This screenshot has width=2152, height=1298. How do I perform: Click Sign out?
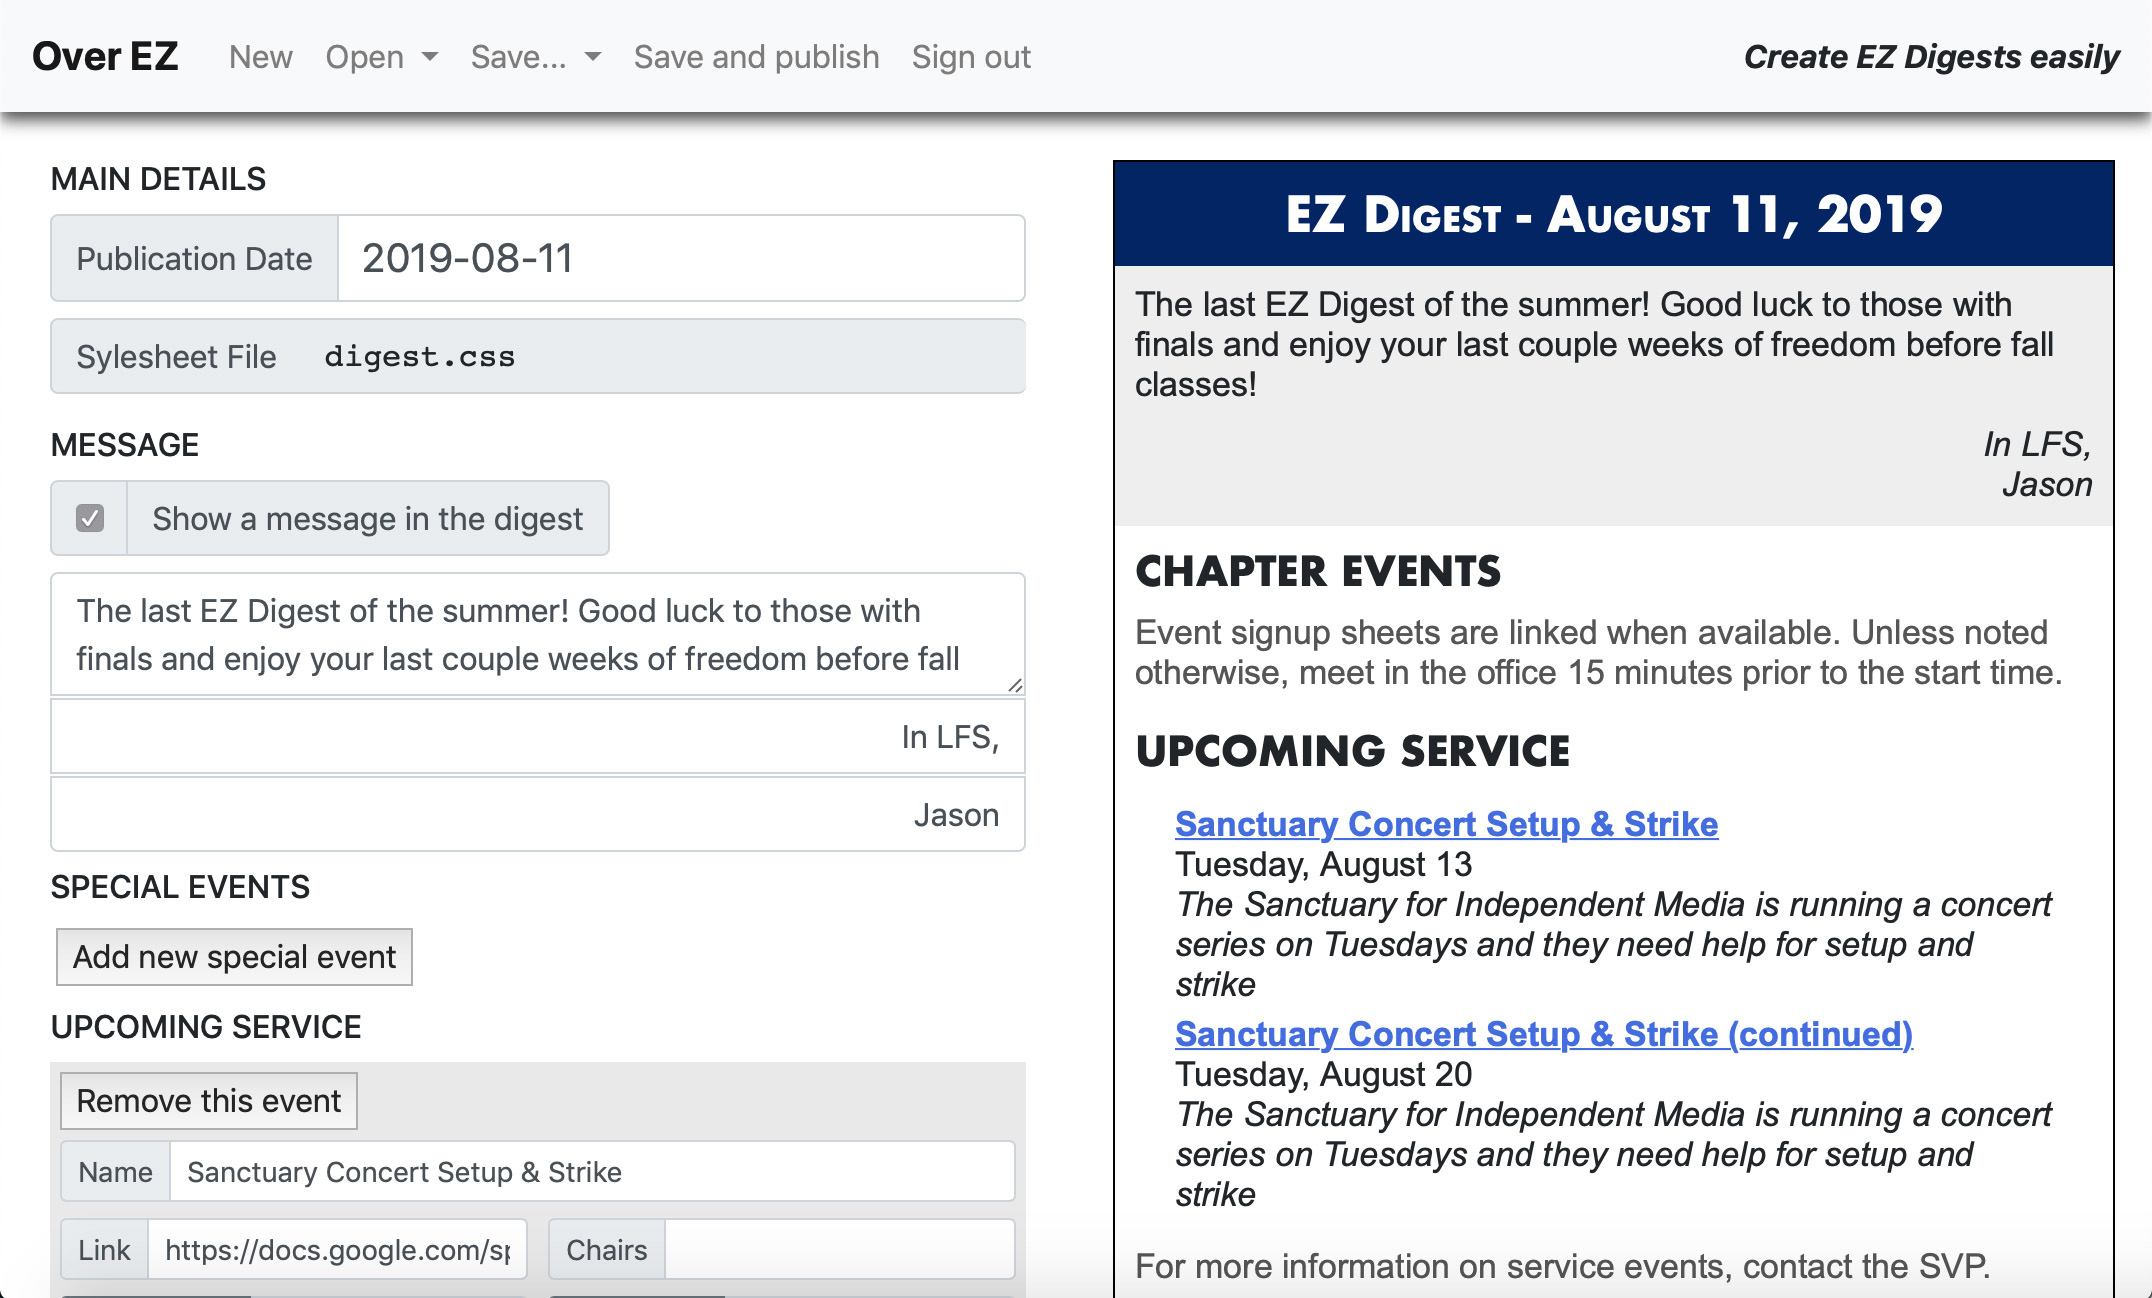tap(971, 57)
